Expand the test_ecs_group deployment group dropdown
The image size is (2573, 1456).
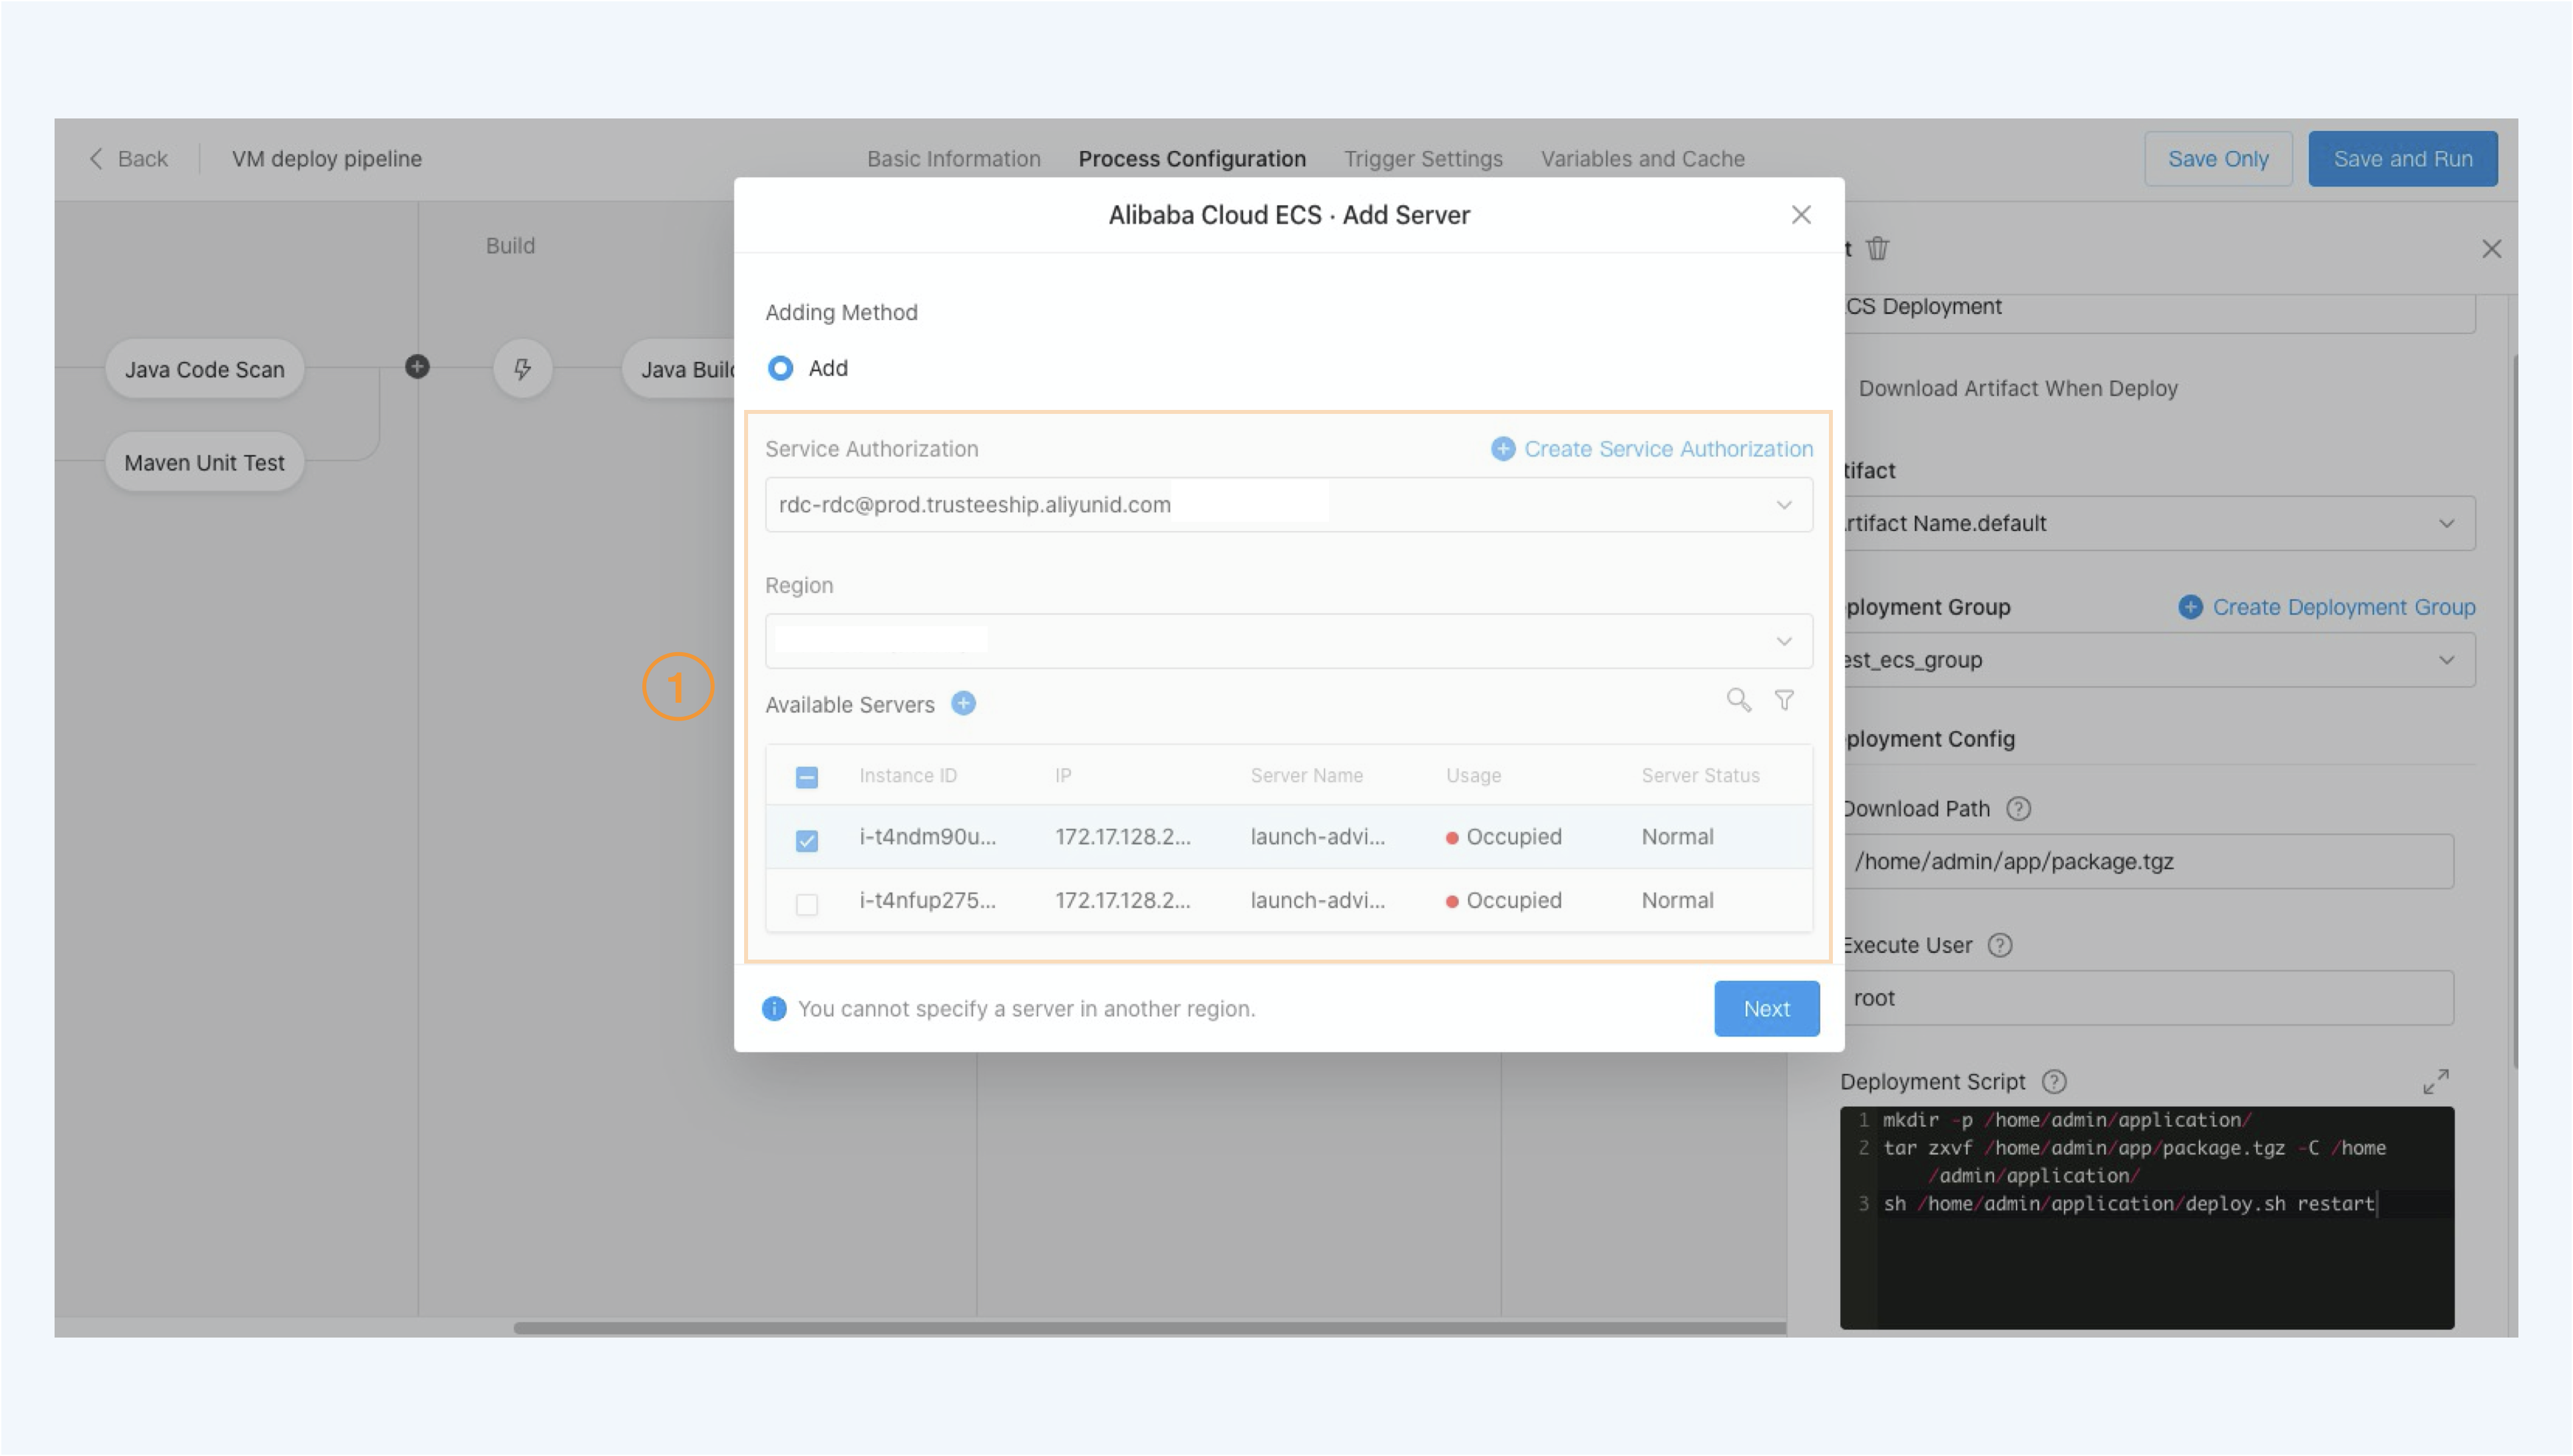click(x=2160, y=660)
